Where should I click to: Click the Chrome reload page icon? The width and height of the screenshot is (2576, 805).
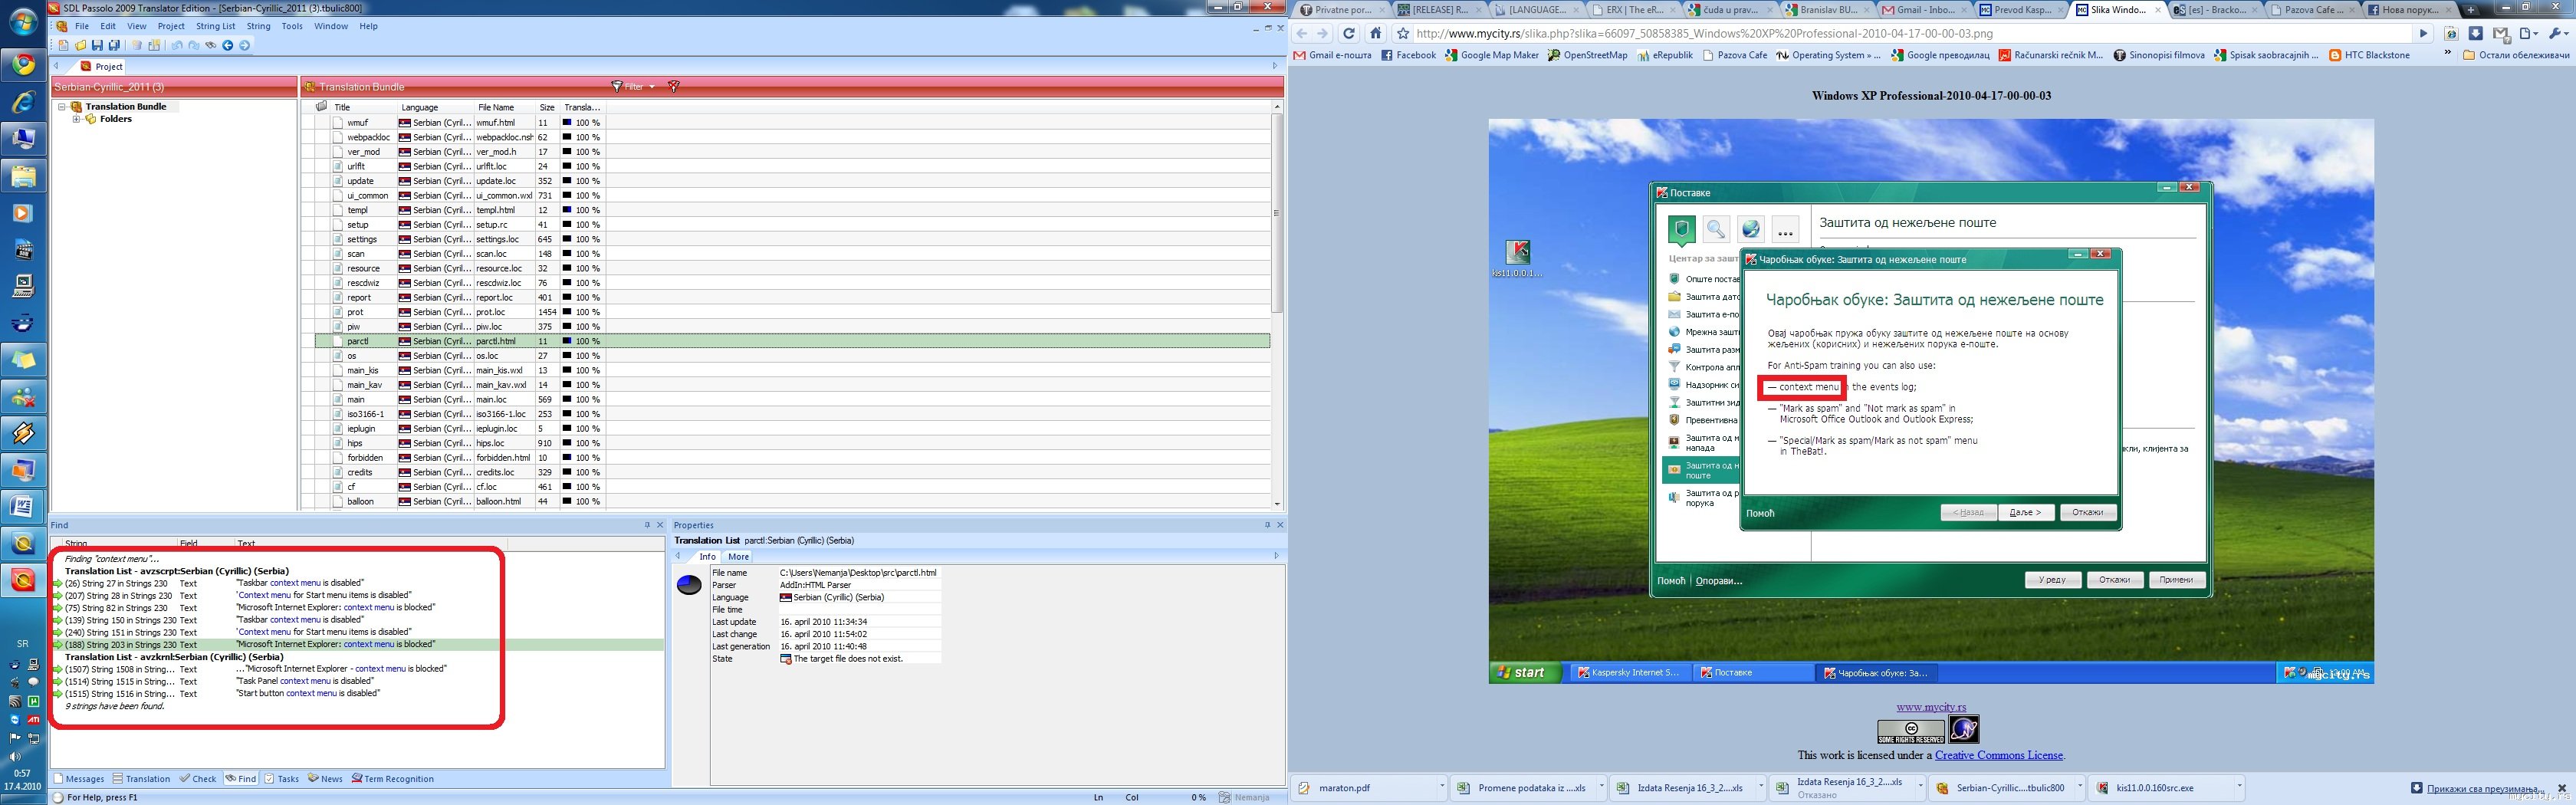point(1348,33)
